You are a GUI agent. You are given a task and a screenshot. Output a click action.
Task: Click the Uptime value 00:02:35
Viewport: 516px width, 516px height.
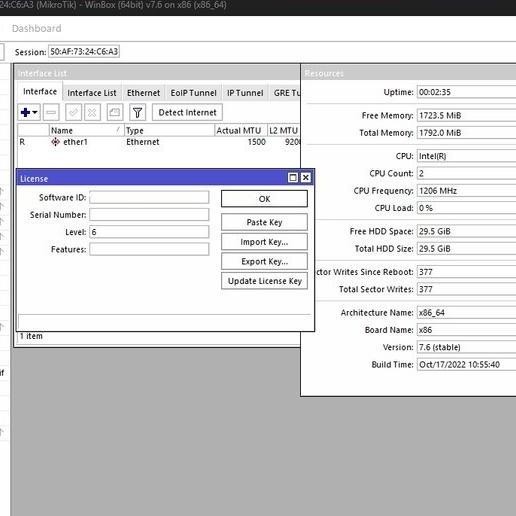[x=466, y=92]
